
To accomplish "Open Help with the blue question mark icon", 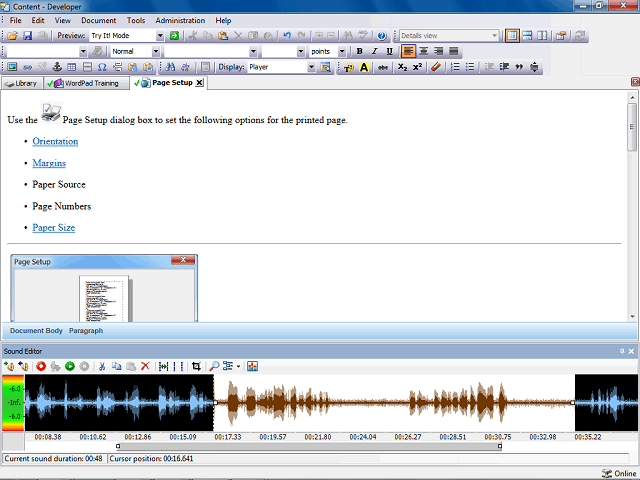I will [382, 36].
